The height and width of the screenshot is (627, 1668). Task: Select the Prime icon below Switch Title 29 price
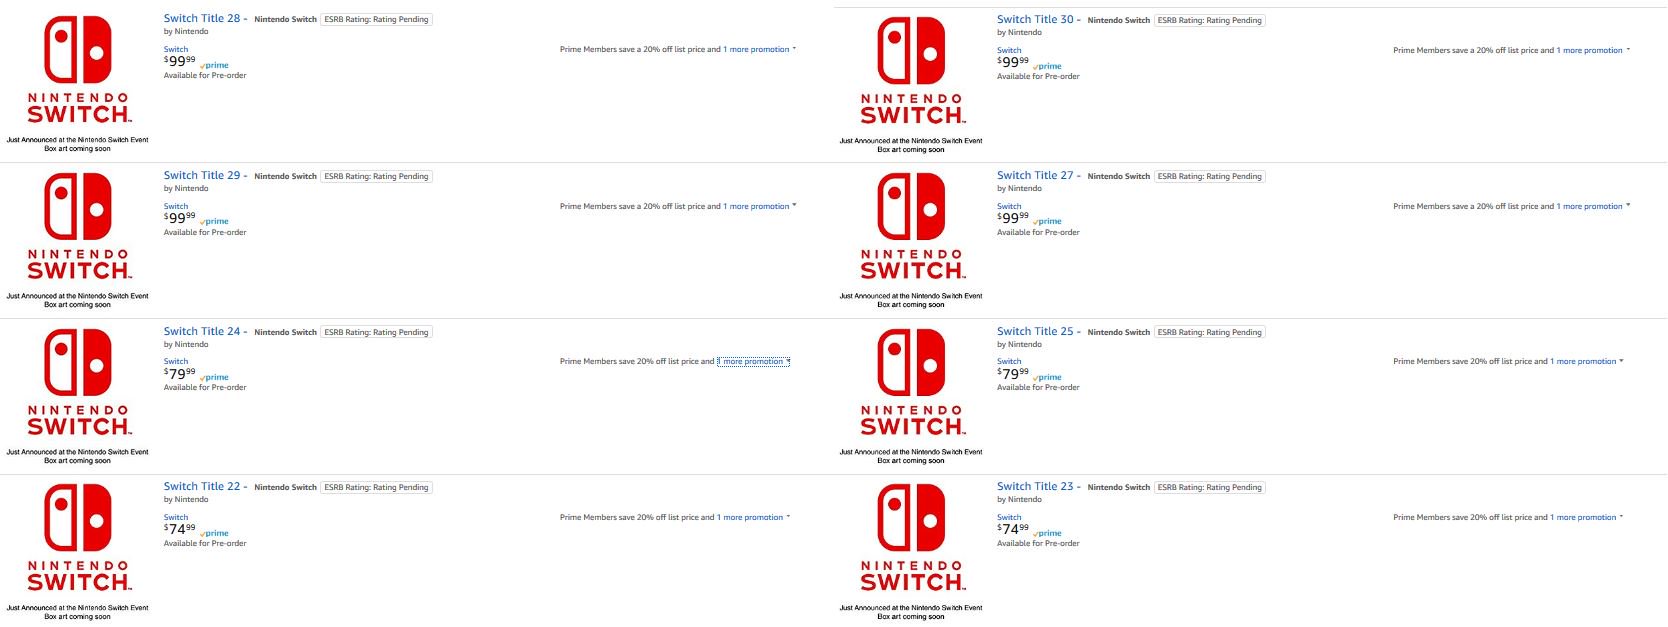click(x=213, y=221)
